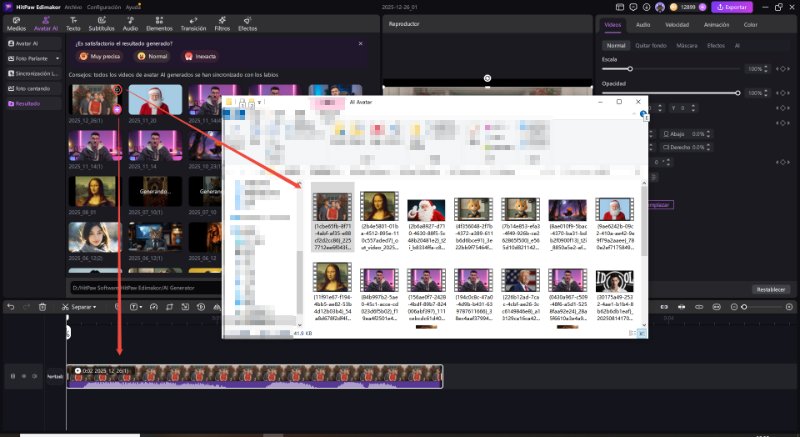The height and width of the screenshot is (437, 800).
Task: Adjust the Escala slider handle
Action: coord(630,68)
